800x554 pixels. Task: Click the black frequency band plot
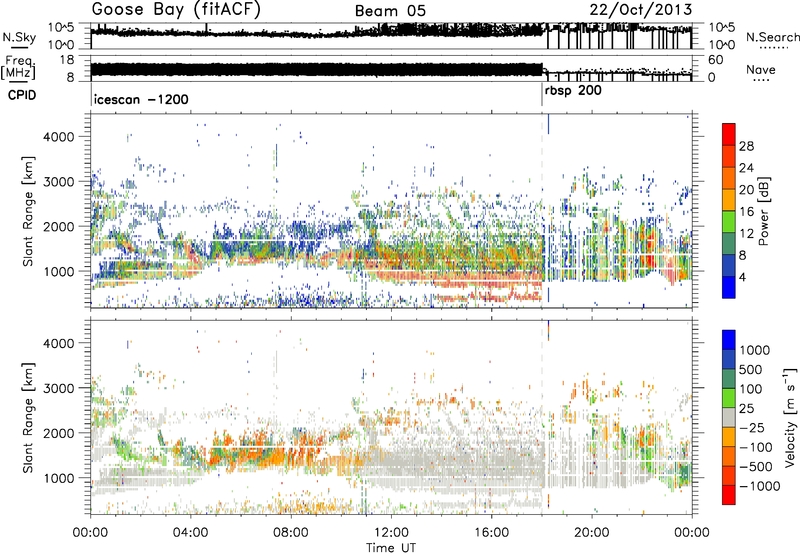coord(316,69)
